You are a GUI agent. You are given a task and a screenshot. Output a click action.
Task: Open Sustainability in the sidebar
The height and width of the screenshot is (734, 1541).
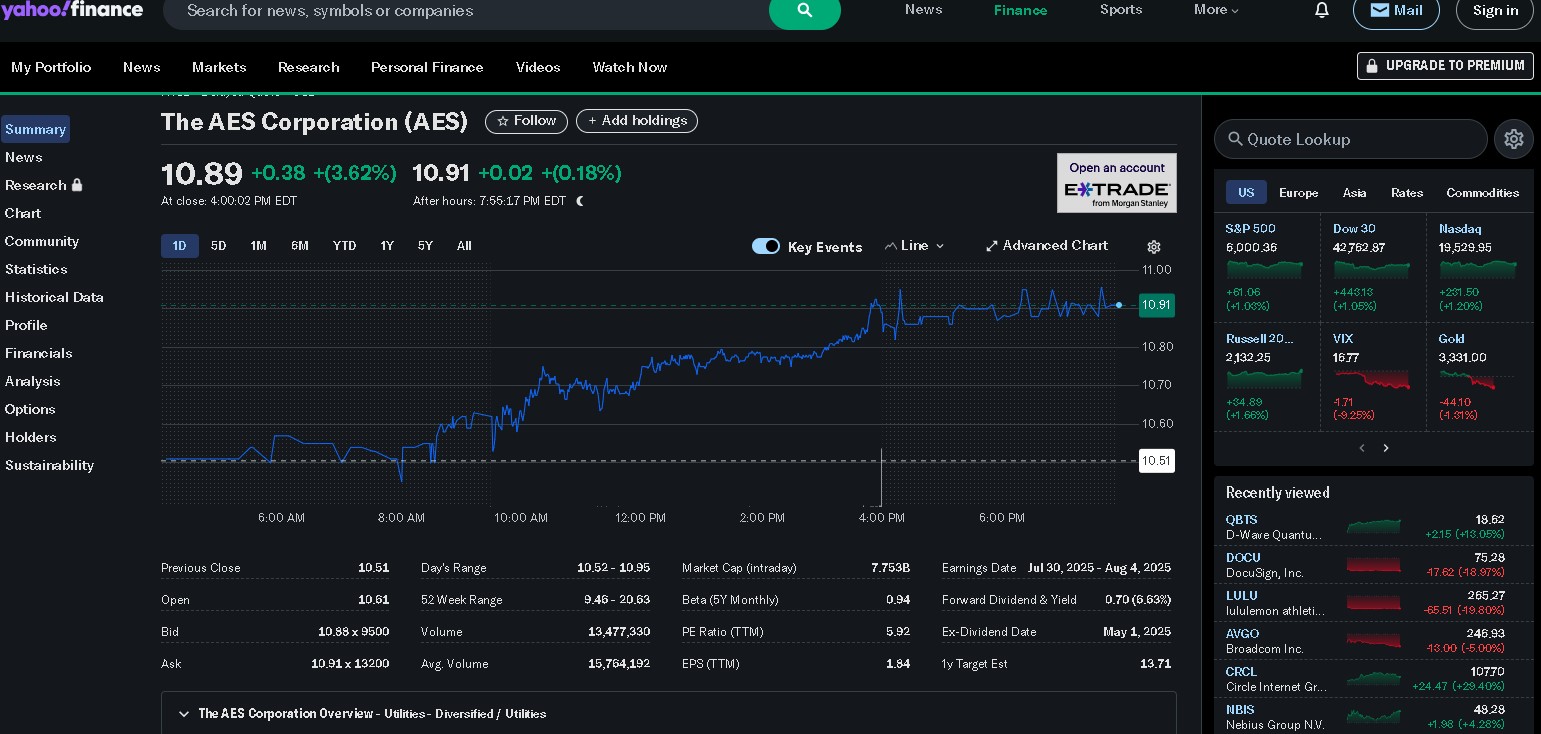click(x=49, y=465)
